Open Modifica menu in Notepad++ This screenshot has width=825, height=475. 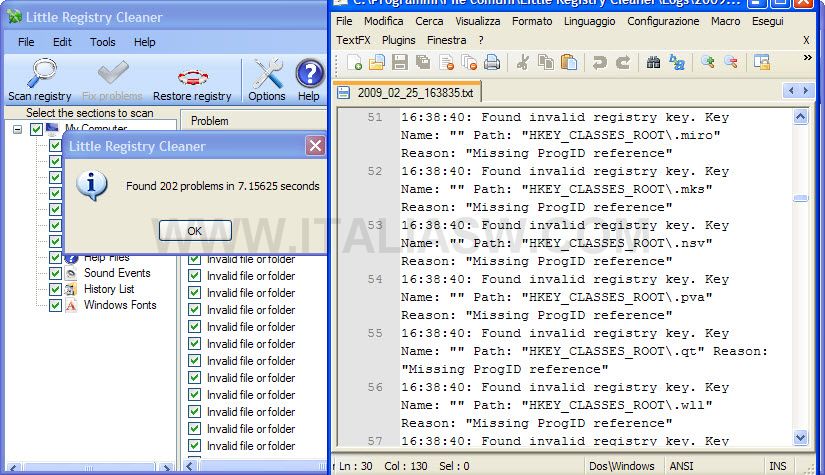coord(384,21)
